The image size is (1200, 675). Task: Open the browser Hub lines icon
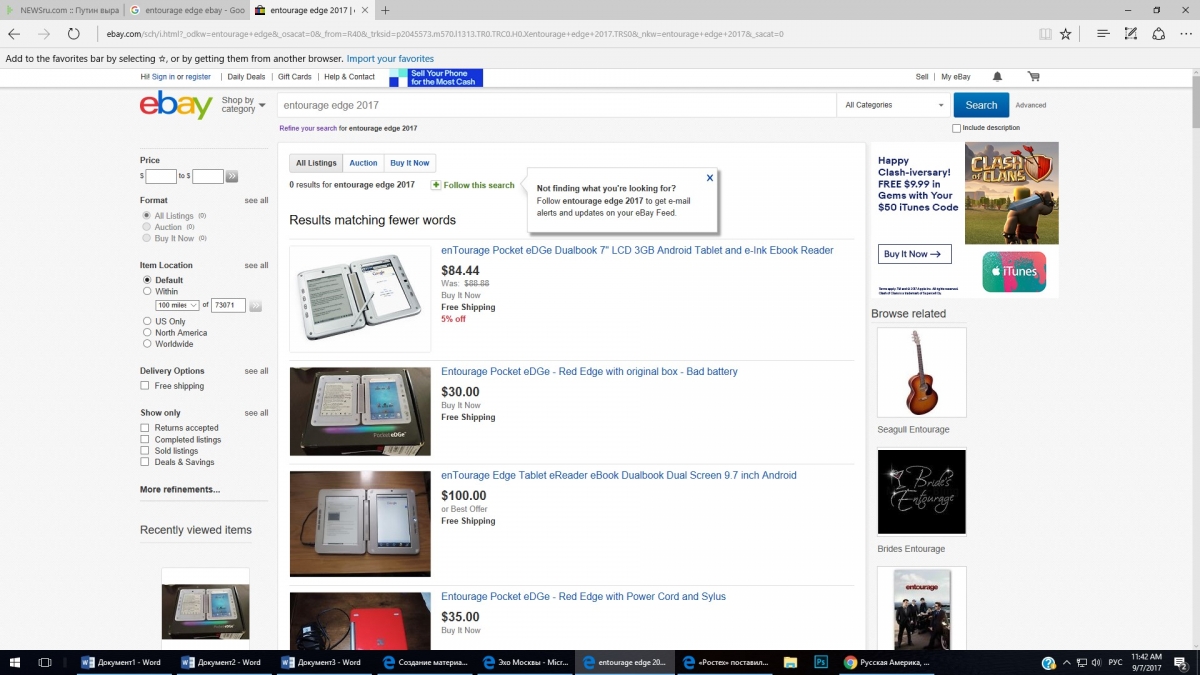1103,34
